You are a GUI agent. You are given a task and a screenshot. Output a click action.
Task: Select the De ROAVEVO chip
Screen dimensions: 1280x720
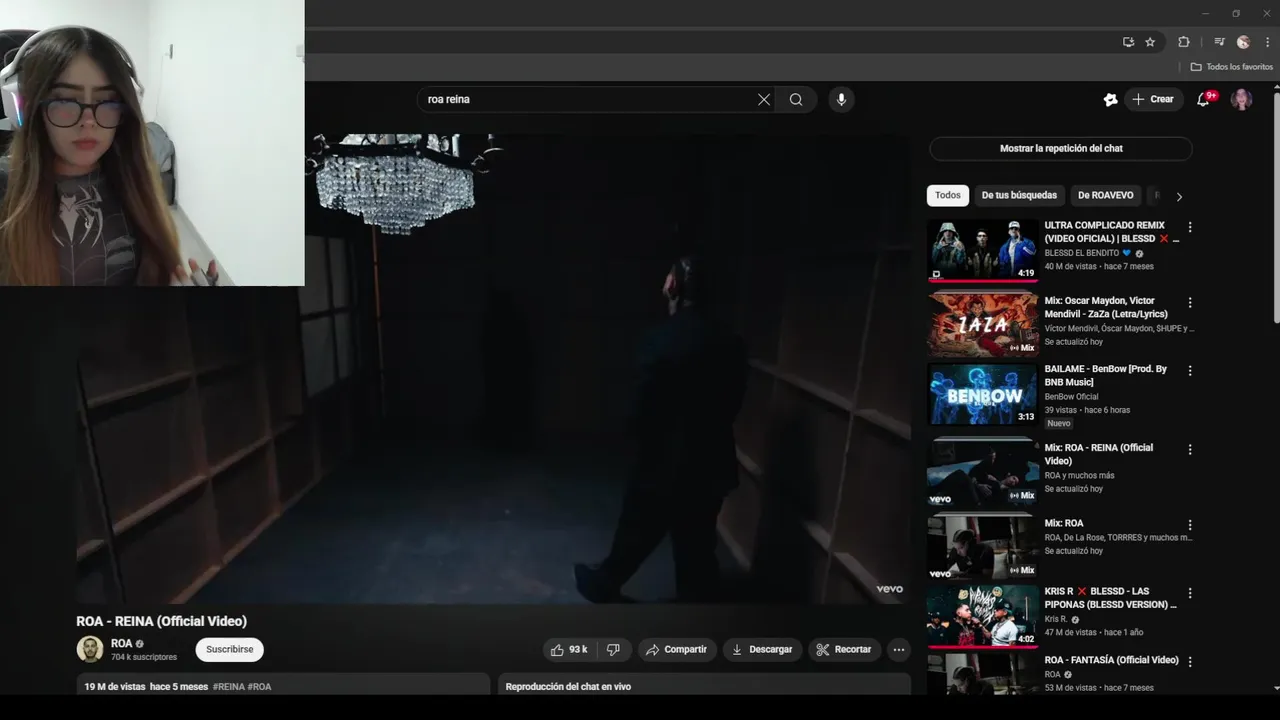1106,196
